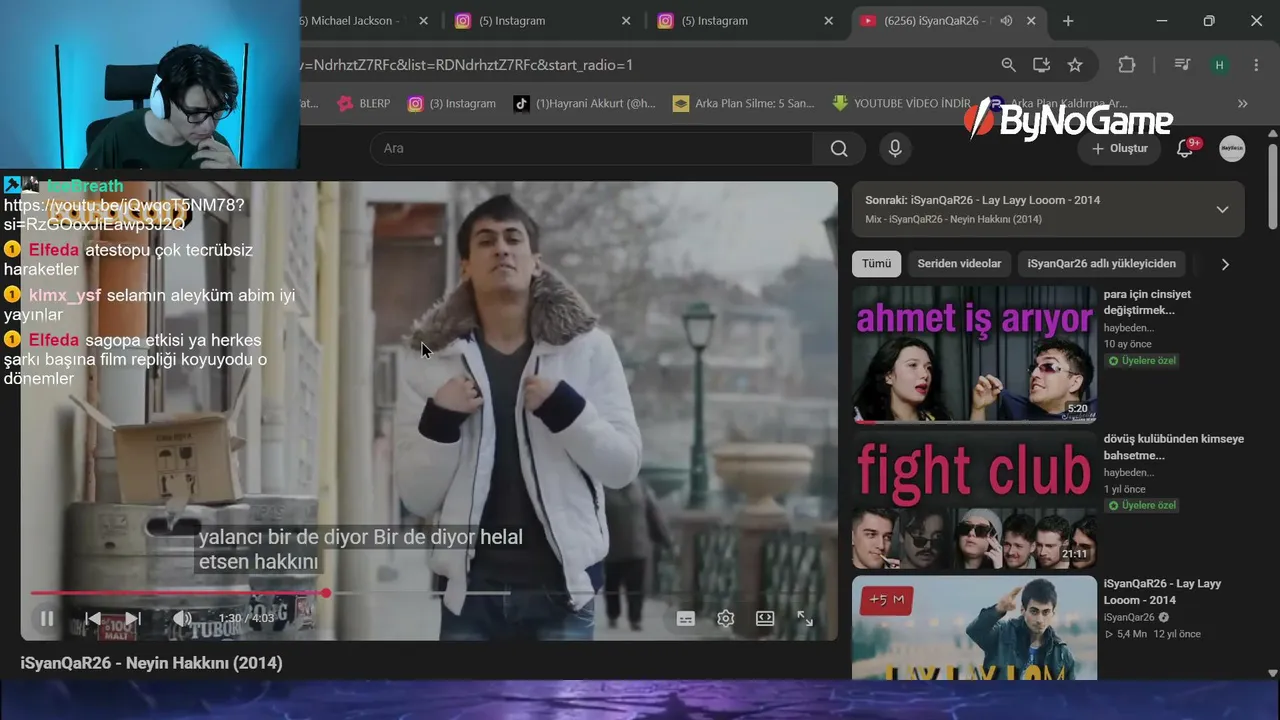Expand the Sonraki mix playlist panel
Viewport: 1280px width, 720px height.
1222,209
